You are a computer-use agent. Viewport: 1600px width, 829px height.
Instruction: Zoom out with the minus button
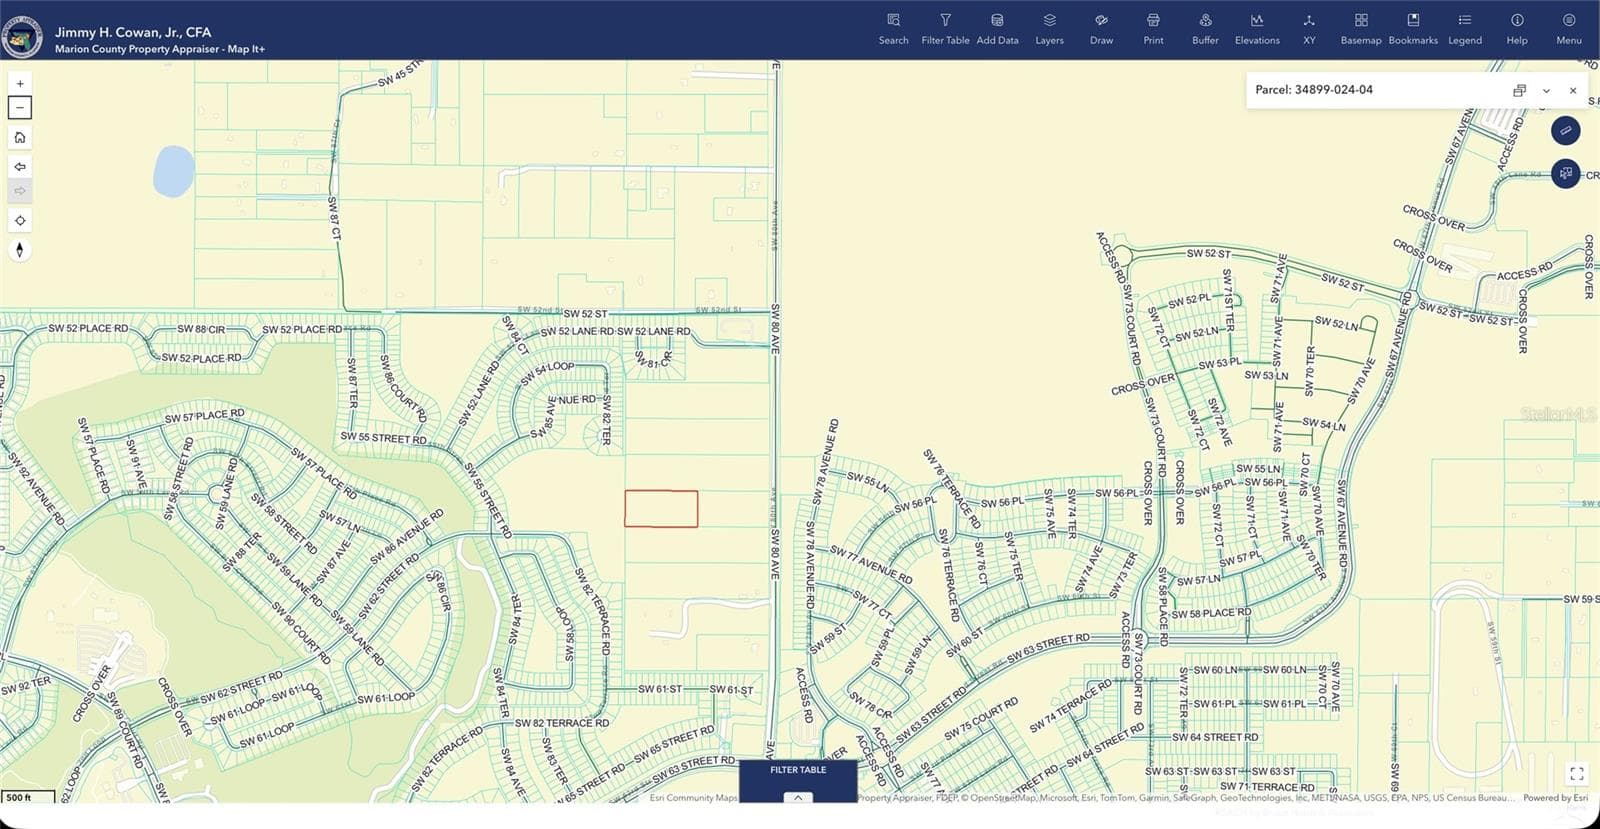[20, 107]
